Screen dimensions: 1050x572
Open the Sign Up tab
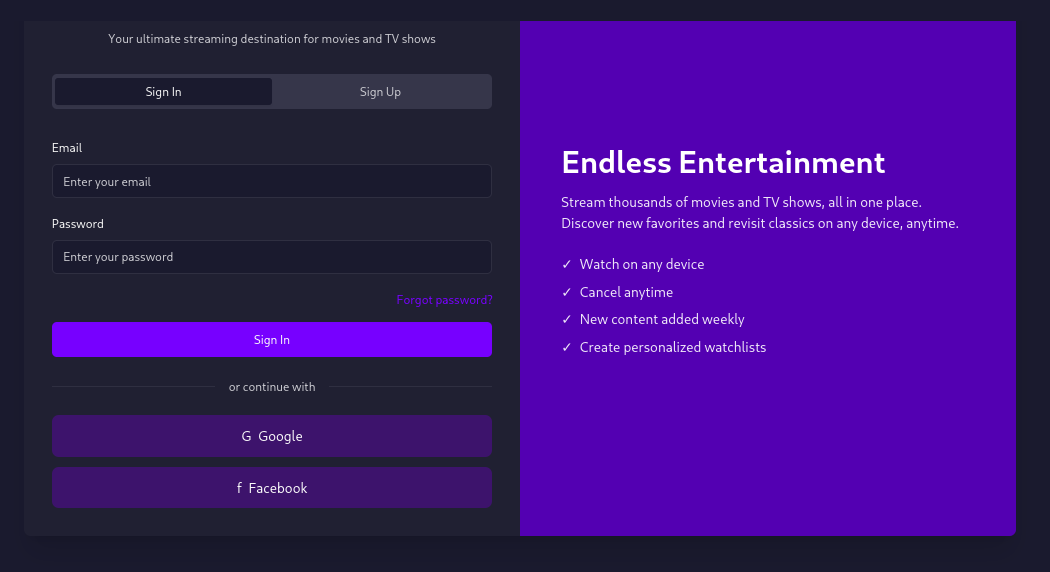tap(380, 92)
